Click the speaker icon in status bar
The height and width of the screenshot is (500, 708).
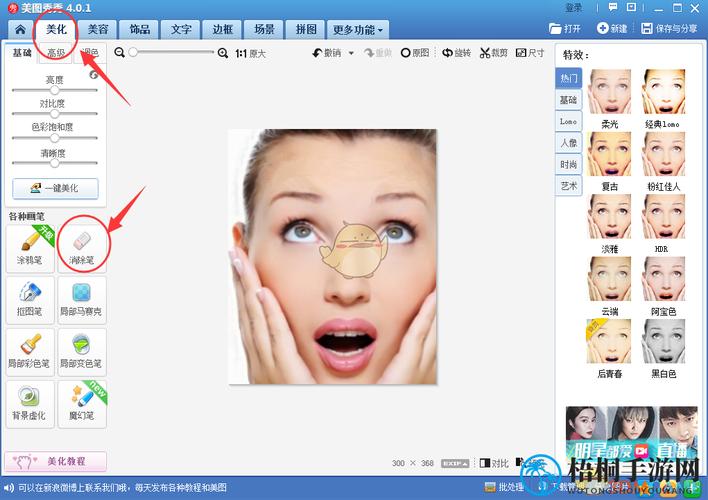tap(9, 488)
